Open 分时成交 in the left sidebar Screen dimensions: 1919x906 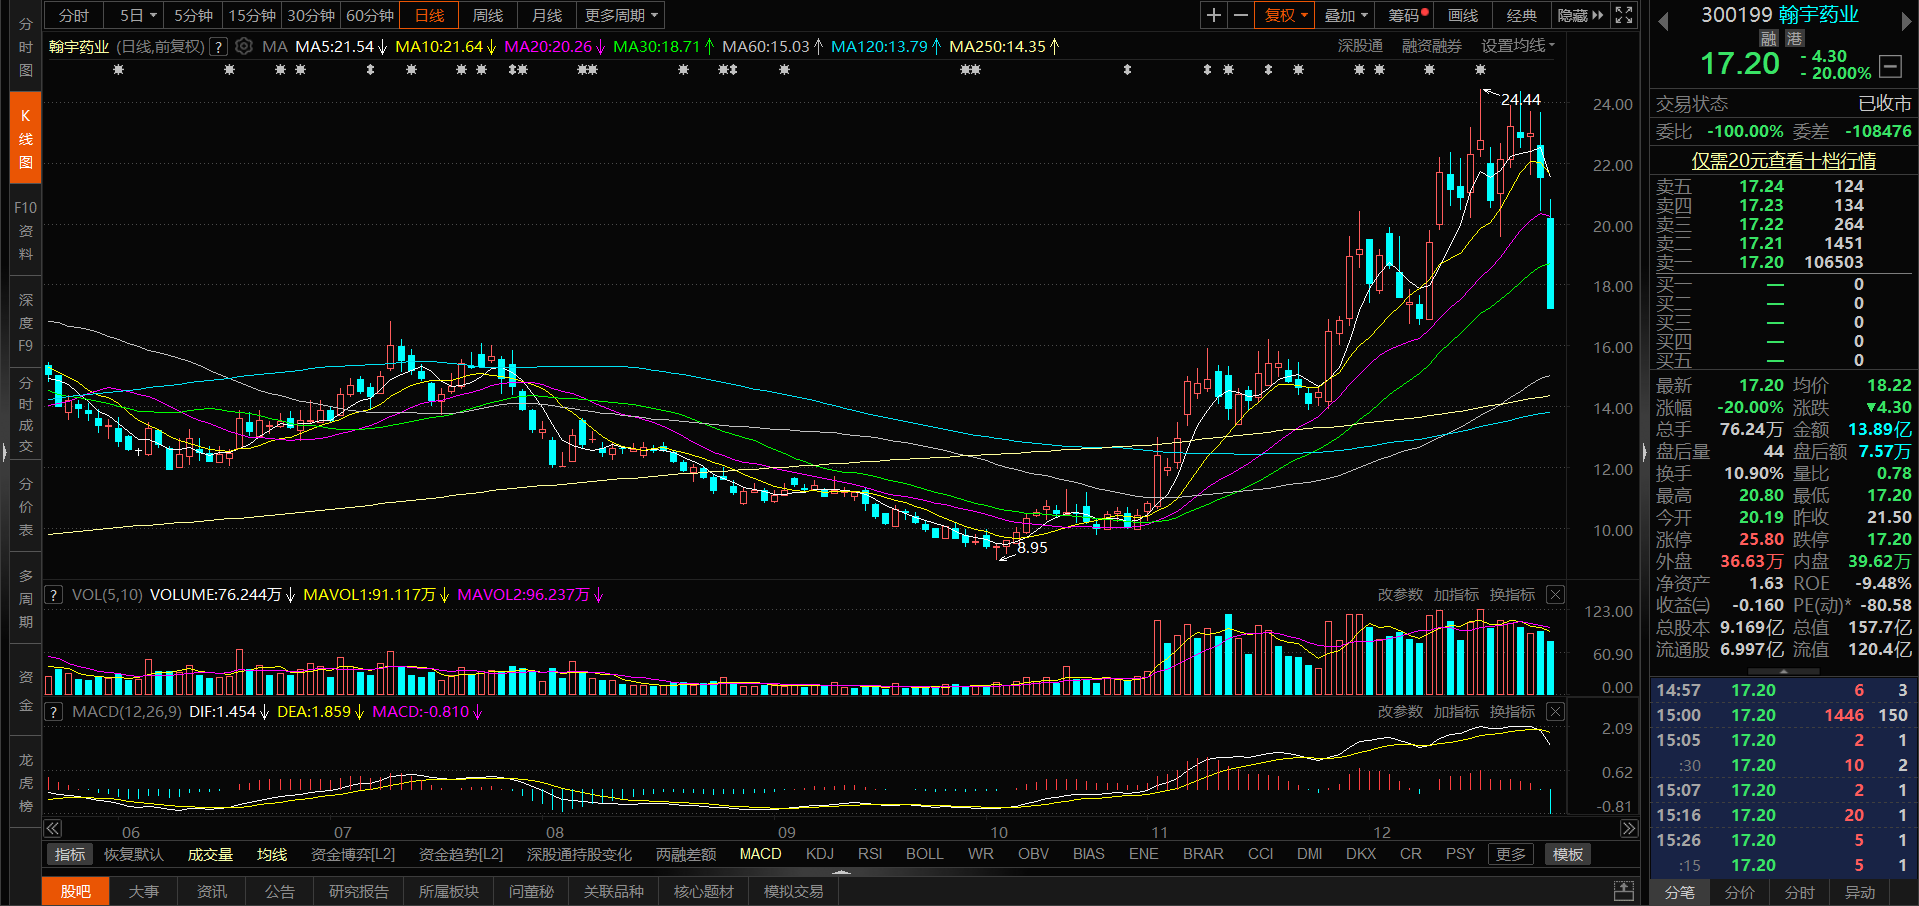(x=26, y=415)
